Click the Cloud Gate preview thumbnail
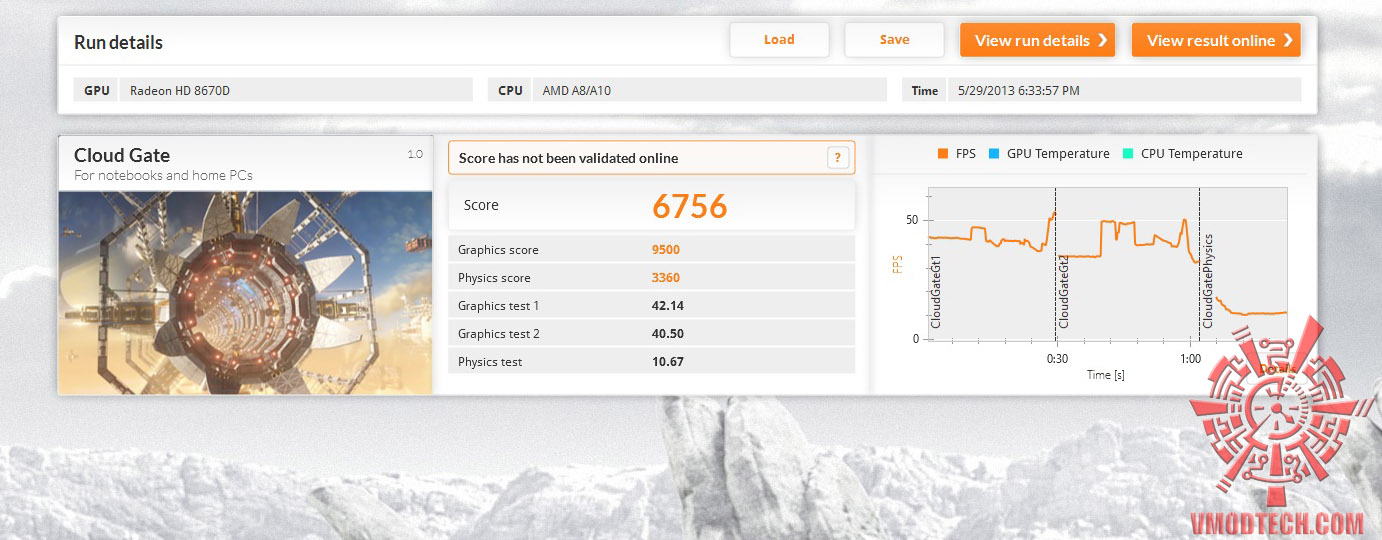 tap(245, 292)
